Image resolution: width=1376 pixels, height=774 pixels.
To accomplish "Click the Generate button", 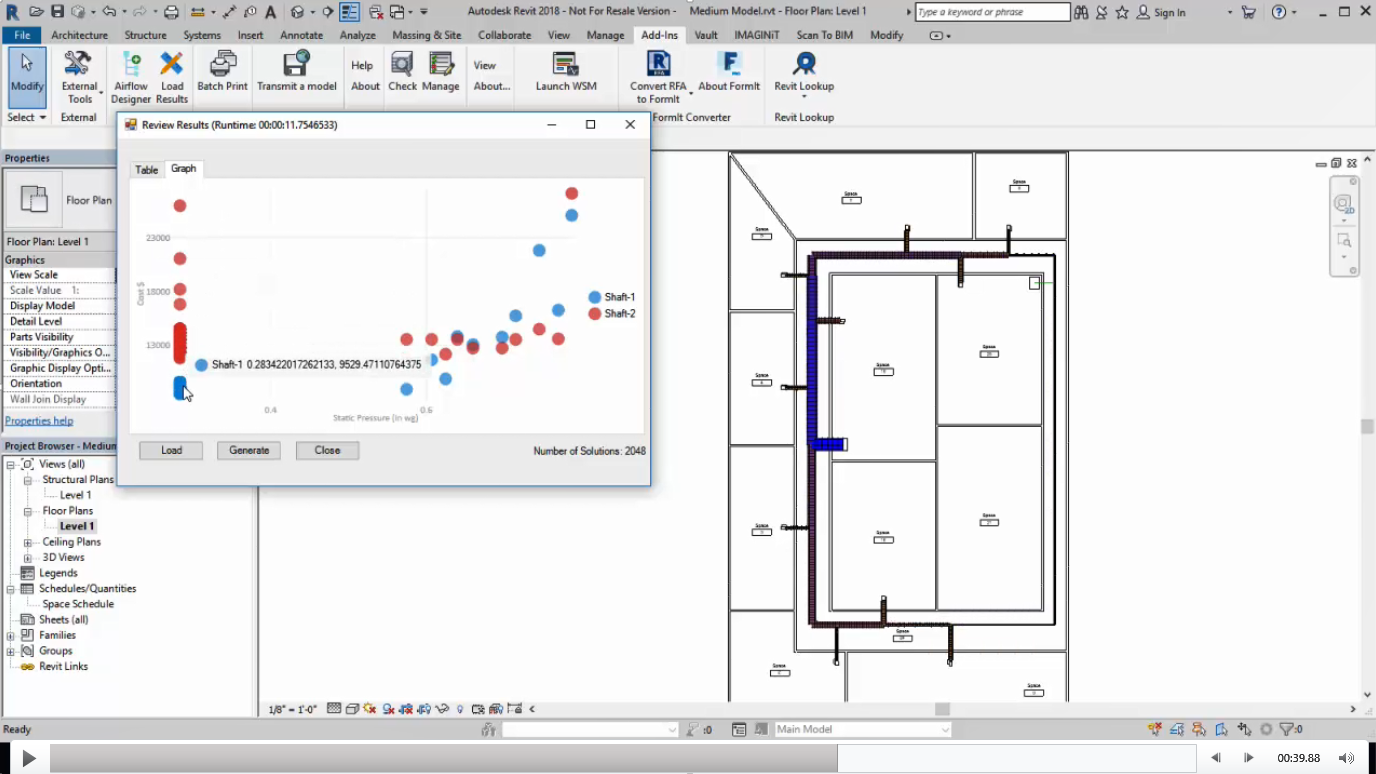I will [249, 451].
